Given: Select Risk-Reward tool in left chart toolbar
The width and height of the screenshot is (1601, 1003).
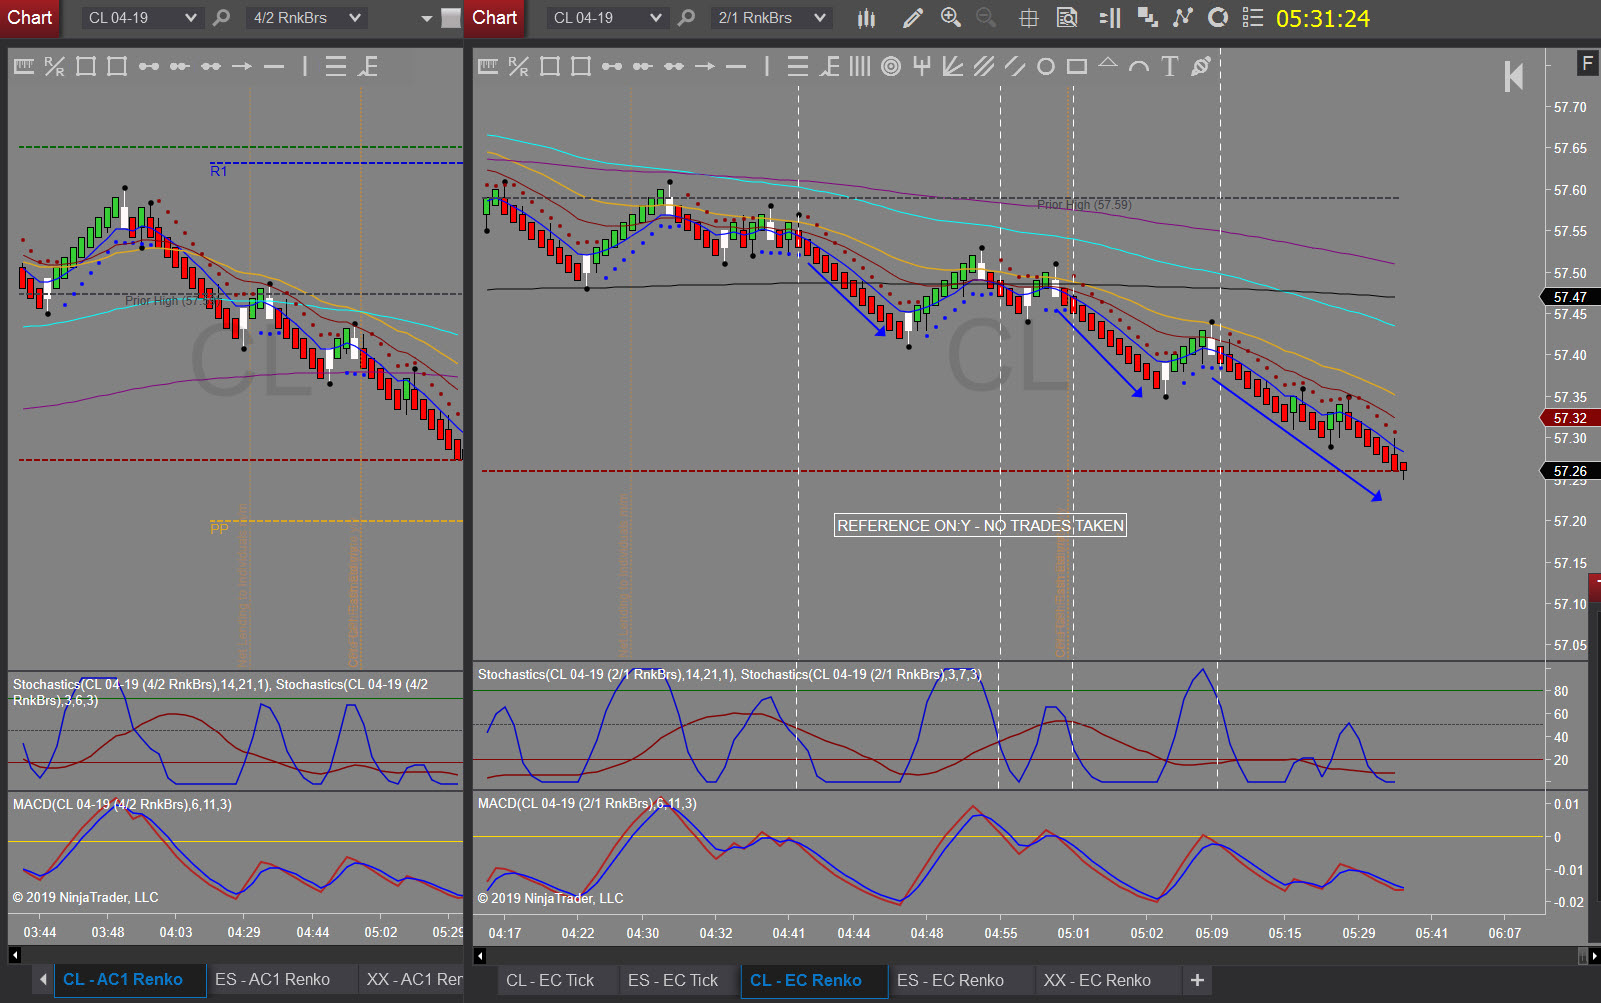Looking at the screenshot, I should [54, 66].
